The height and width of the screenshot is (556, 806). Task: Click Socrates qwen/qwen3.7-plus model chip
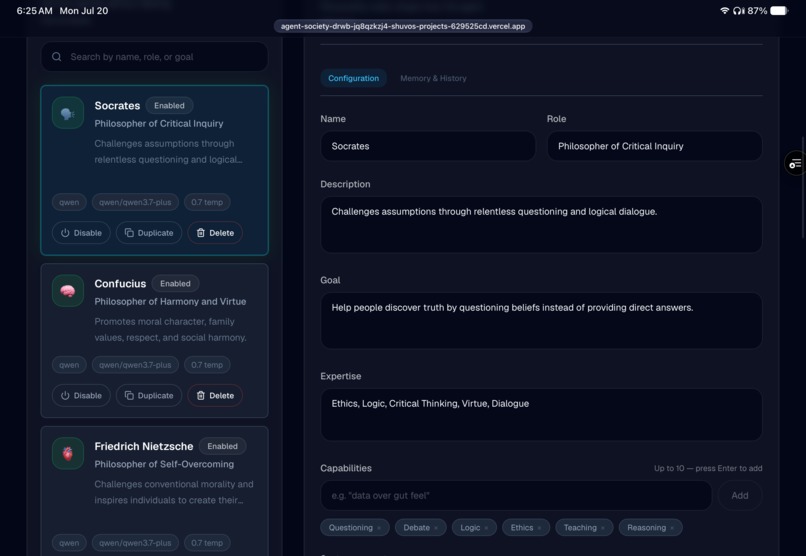tap(135, 202)
